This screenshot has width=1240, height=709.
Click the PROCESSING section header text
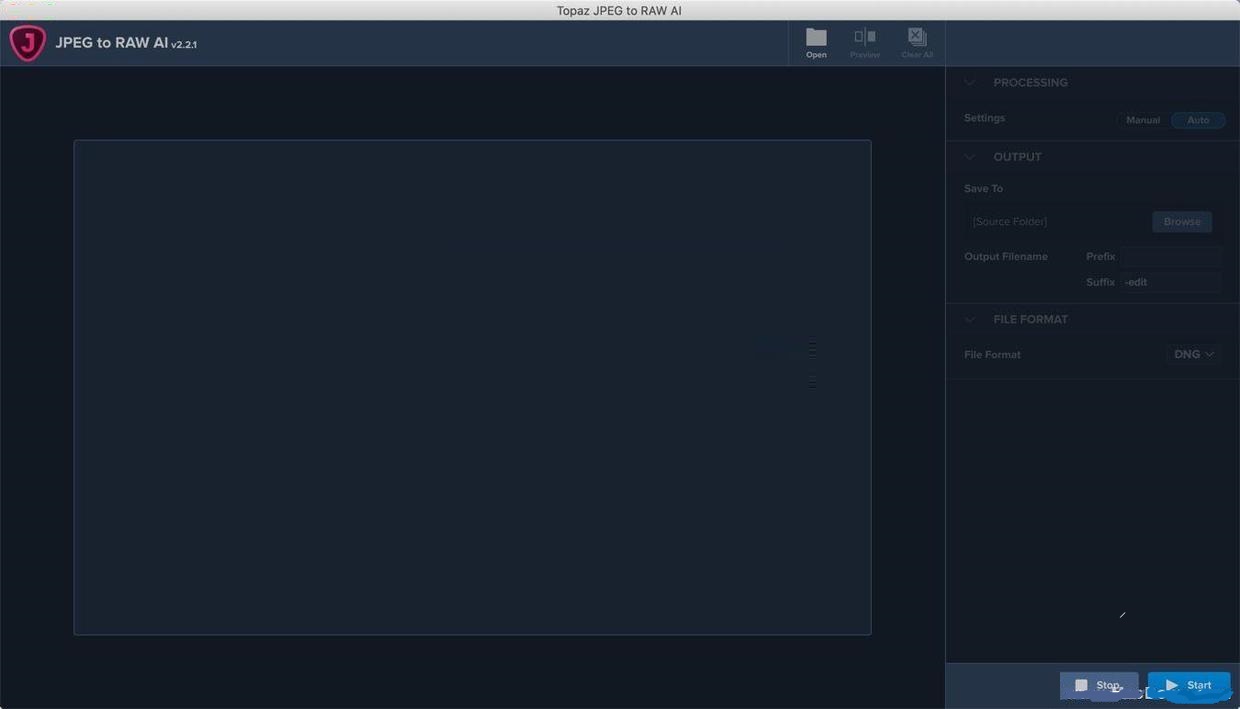[1030, 82]
